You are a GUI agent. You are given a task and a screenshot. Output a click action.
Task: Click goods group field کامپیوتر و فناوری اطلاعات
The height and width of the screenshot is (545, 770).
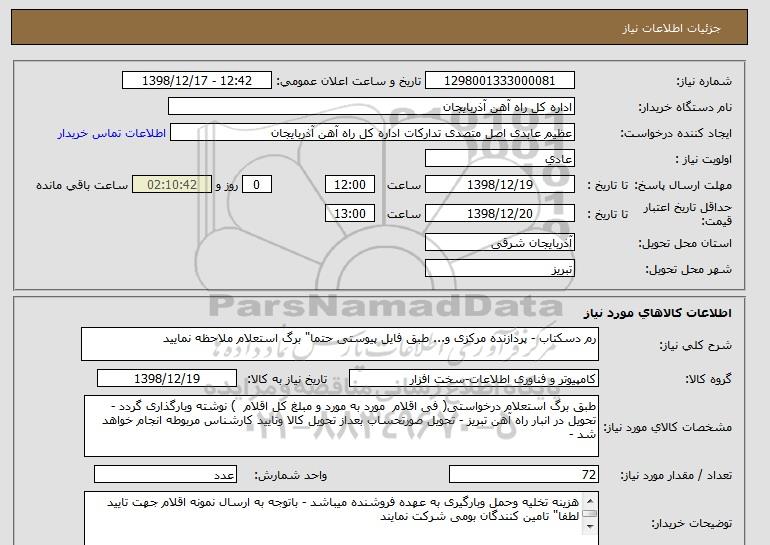coord(474,379)
